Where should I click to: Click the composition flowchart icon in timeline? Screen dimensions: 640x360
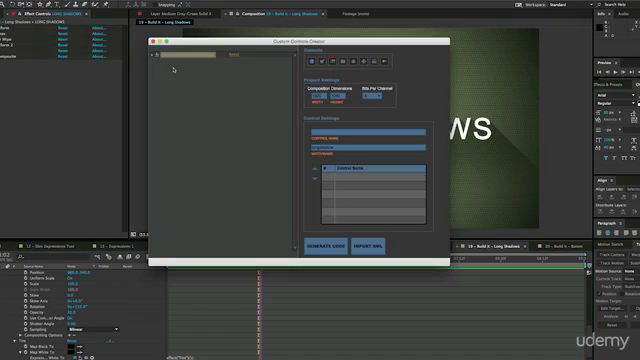point(97,257)
